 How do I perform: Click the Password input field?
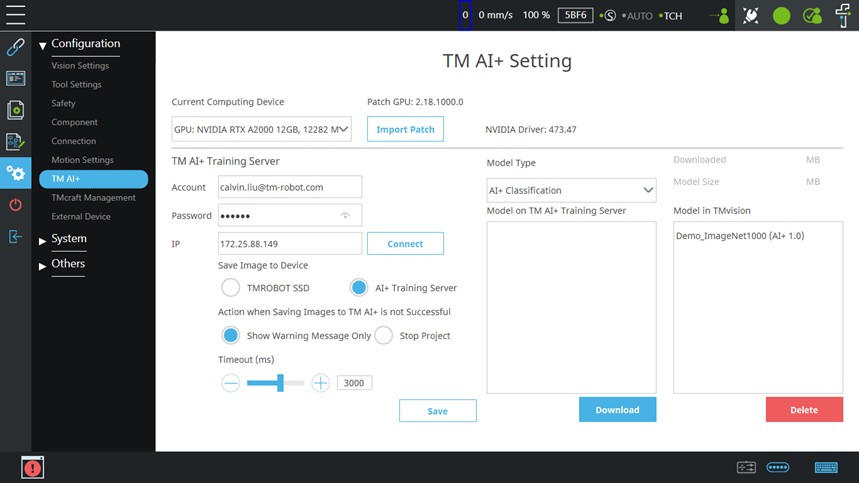point(290,215)
